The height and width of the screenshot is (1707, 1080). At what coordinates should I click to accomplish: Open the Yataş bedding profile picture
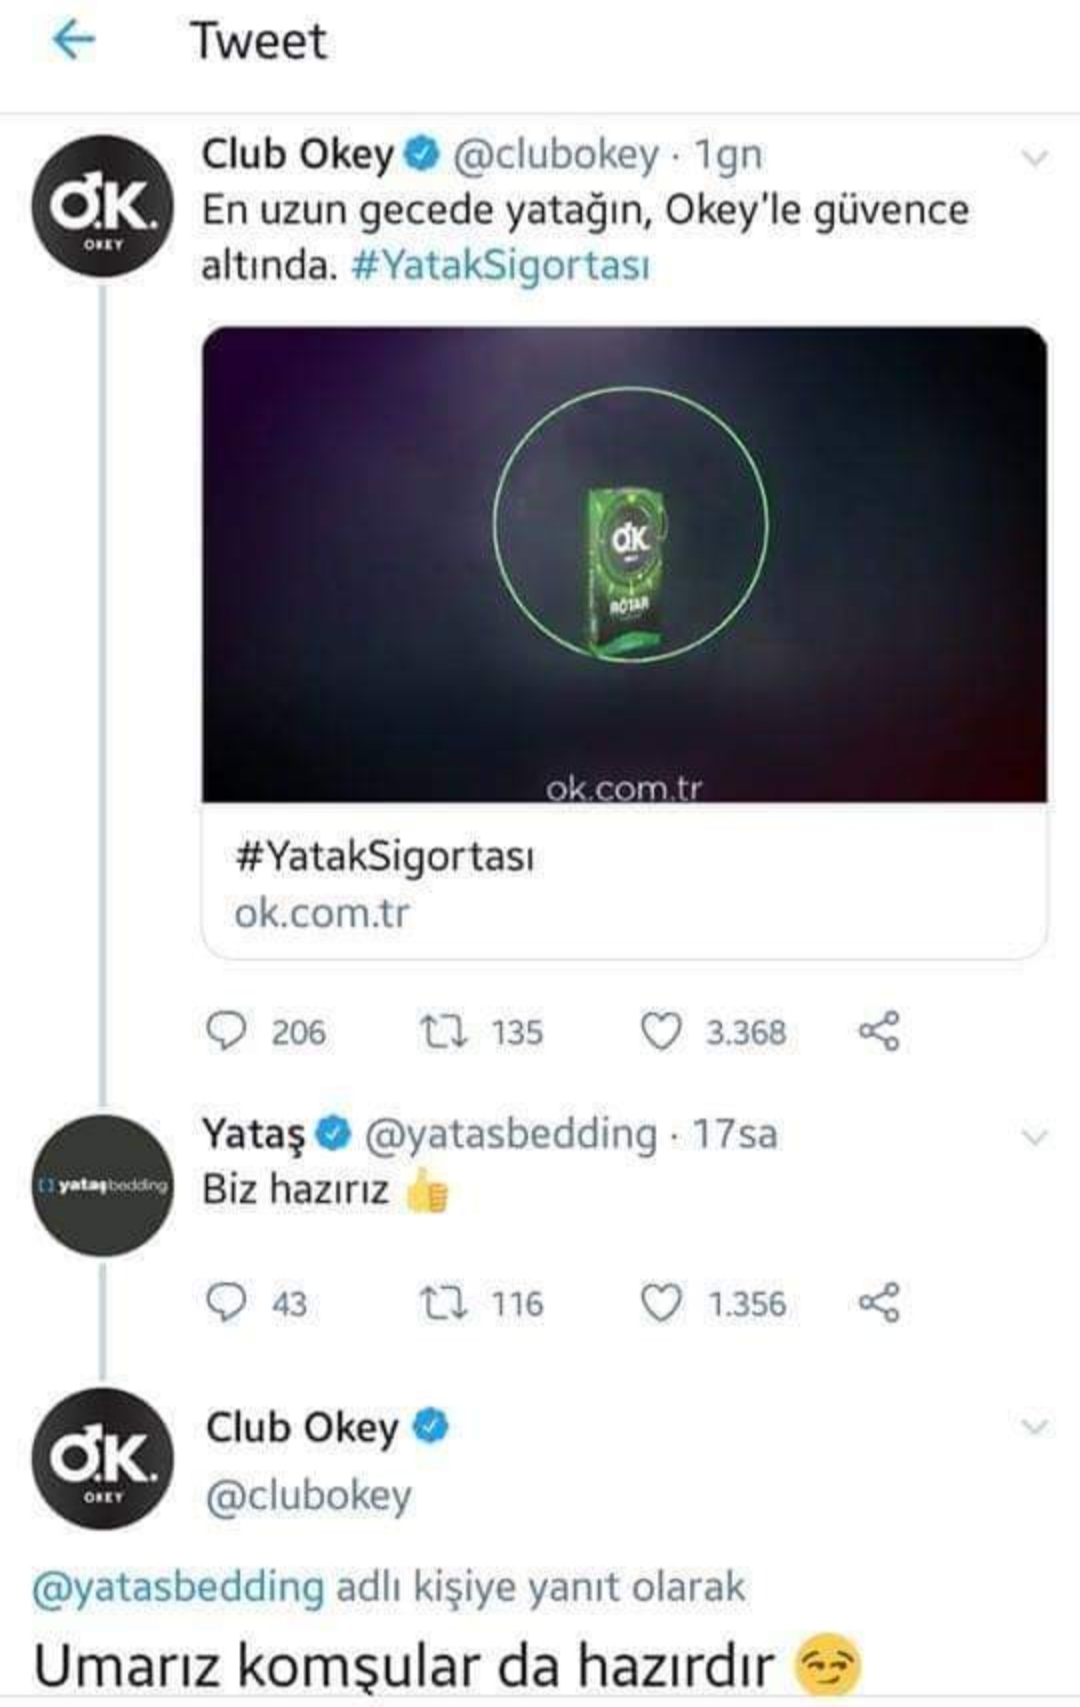103,1185
